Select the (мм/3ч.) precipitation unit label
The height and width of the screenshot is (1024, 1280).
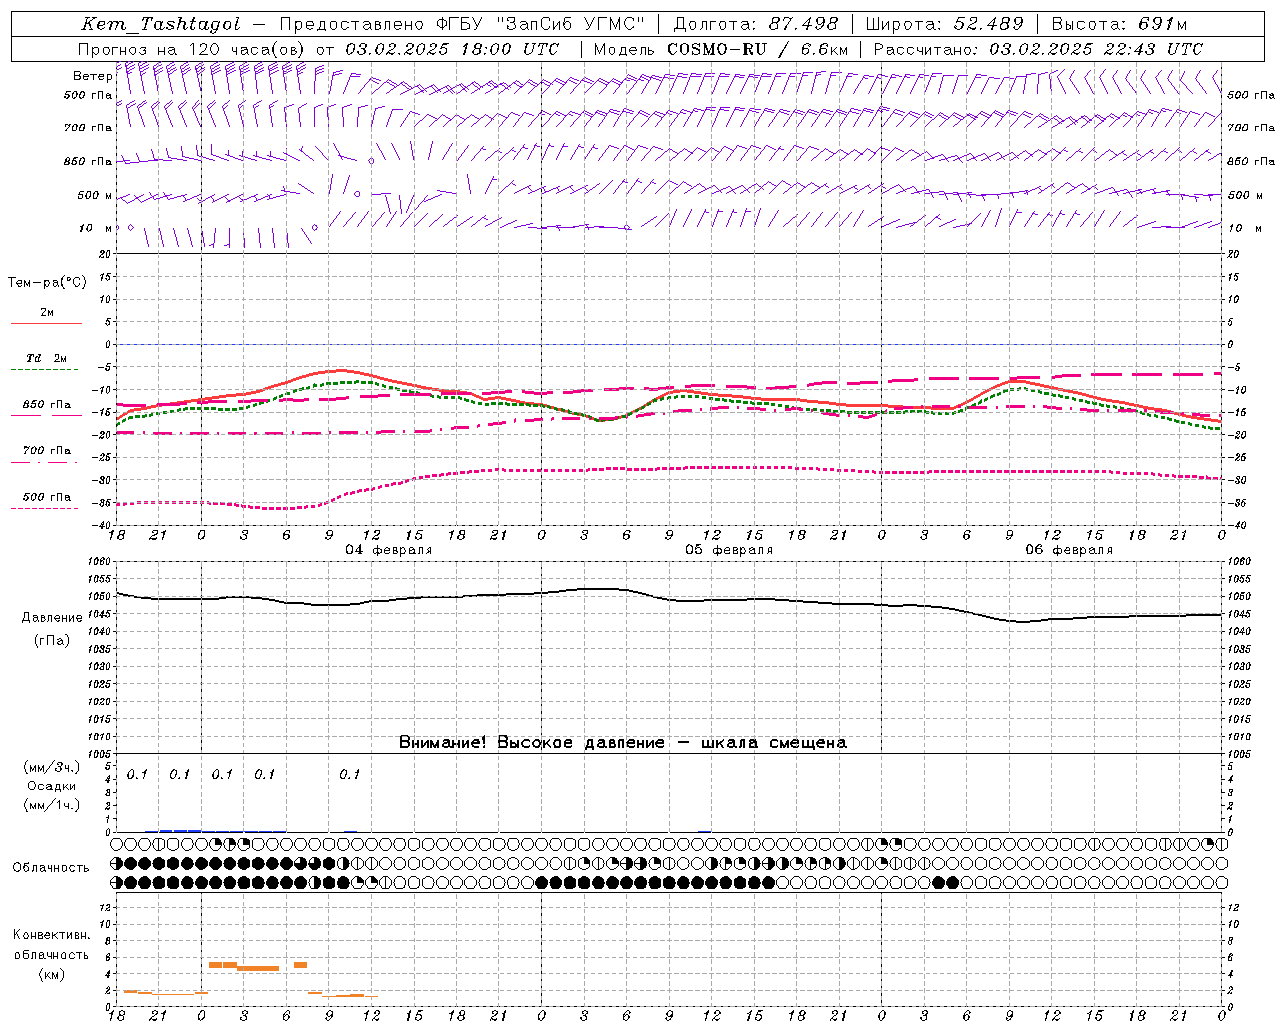[52, 768]
